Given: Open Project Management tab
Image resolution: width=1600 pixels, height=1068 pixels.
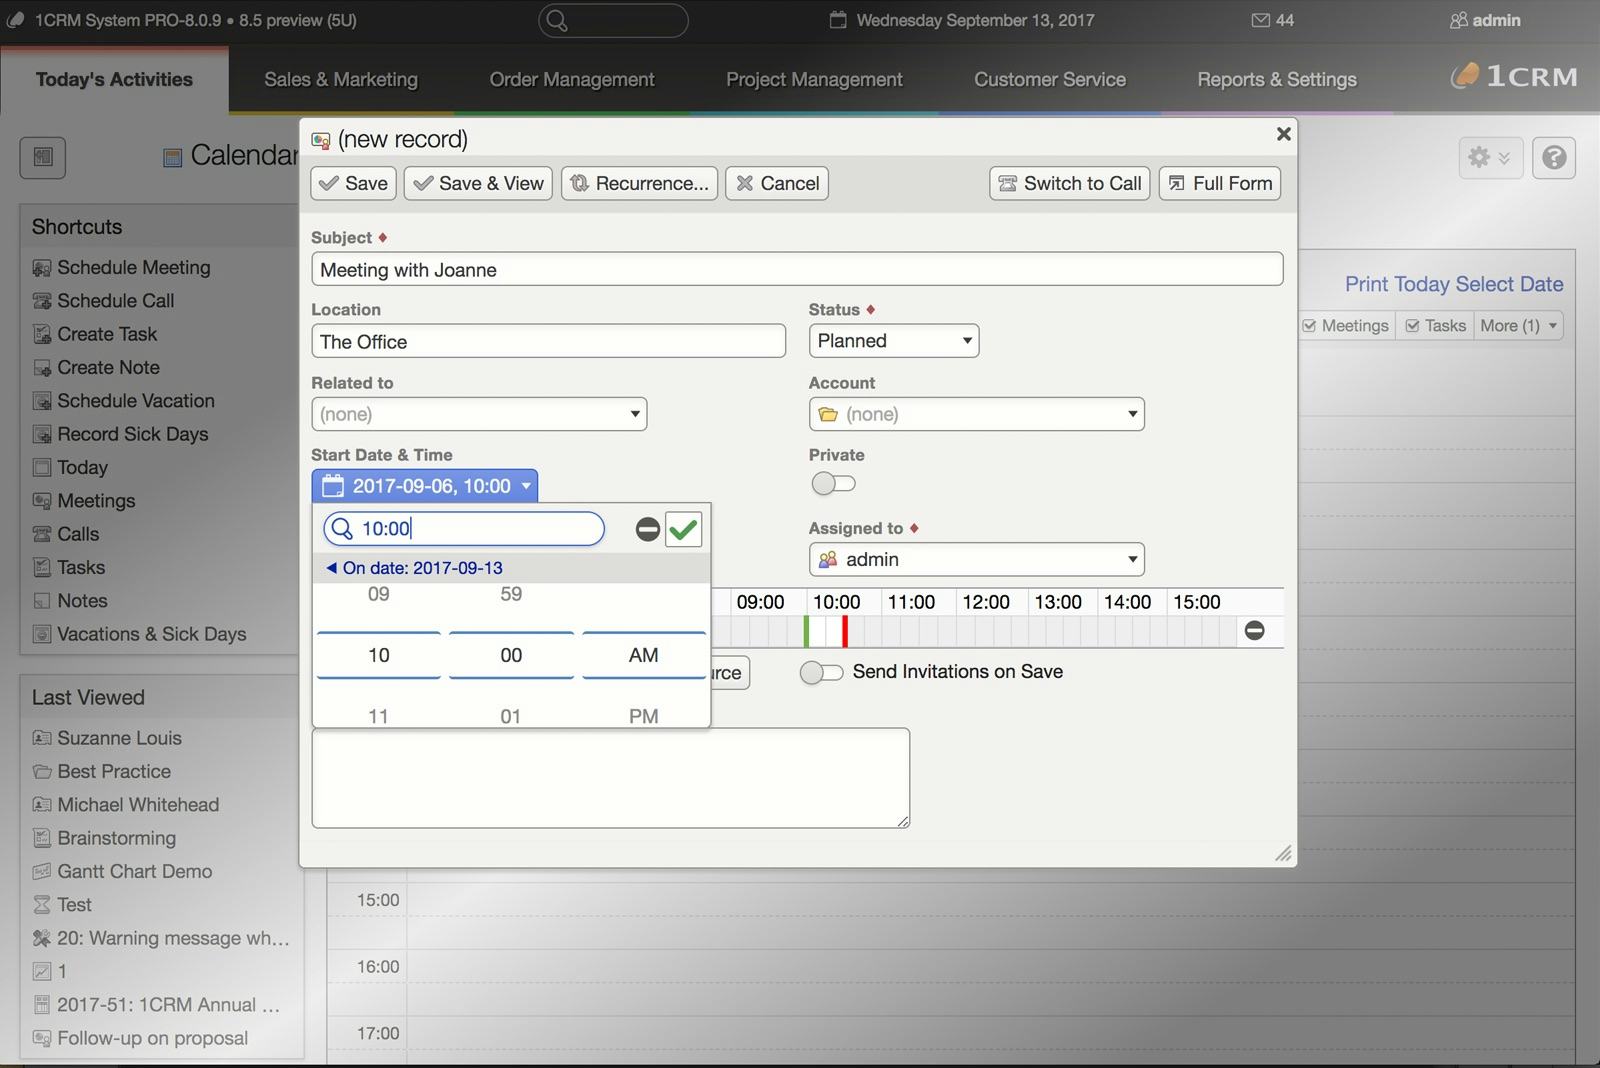Looking at the screenshot, I should pyautogui.click(x=814, y=79).
